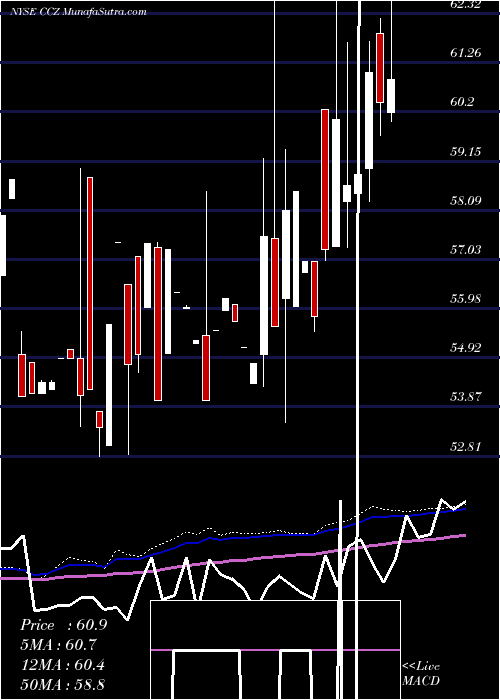Click the 59.15 price axis label

[x=466, y=152]
